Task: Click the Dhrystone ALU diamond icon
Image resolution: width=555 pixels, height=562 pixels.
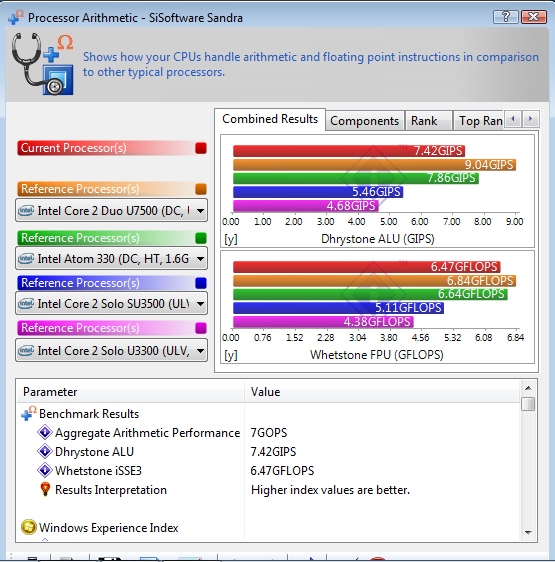Action: (x=45, y=451)
